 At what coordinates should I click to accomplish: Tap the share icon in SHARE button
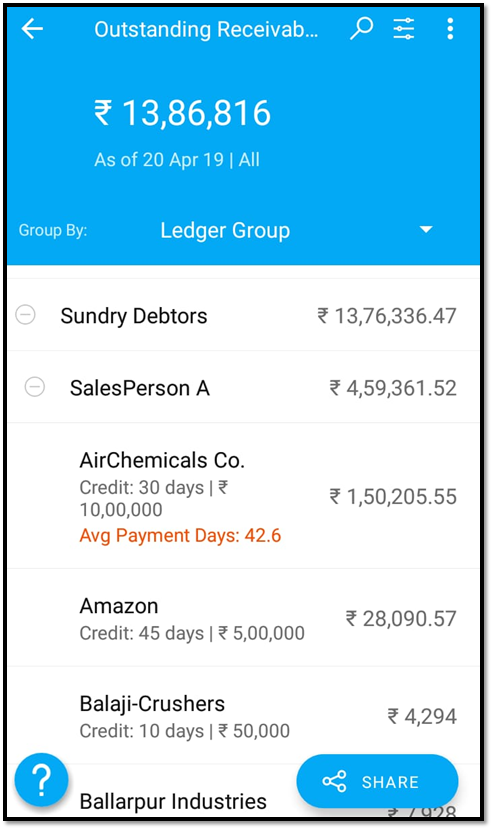pos(334,781)
